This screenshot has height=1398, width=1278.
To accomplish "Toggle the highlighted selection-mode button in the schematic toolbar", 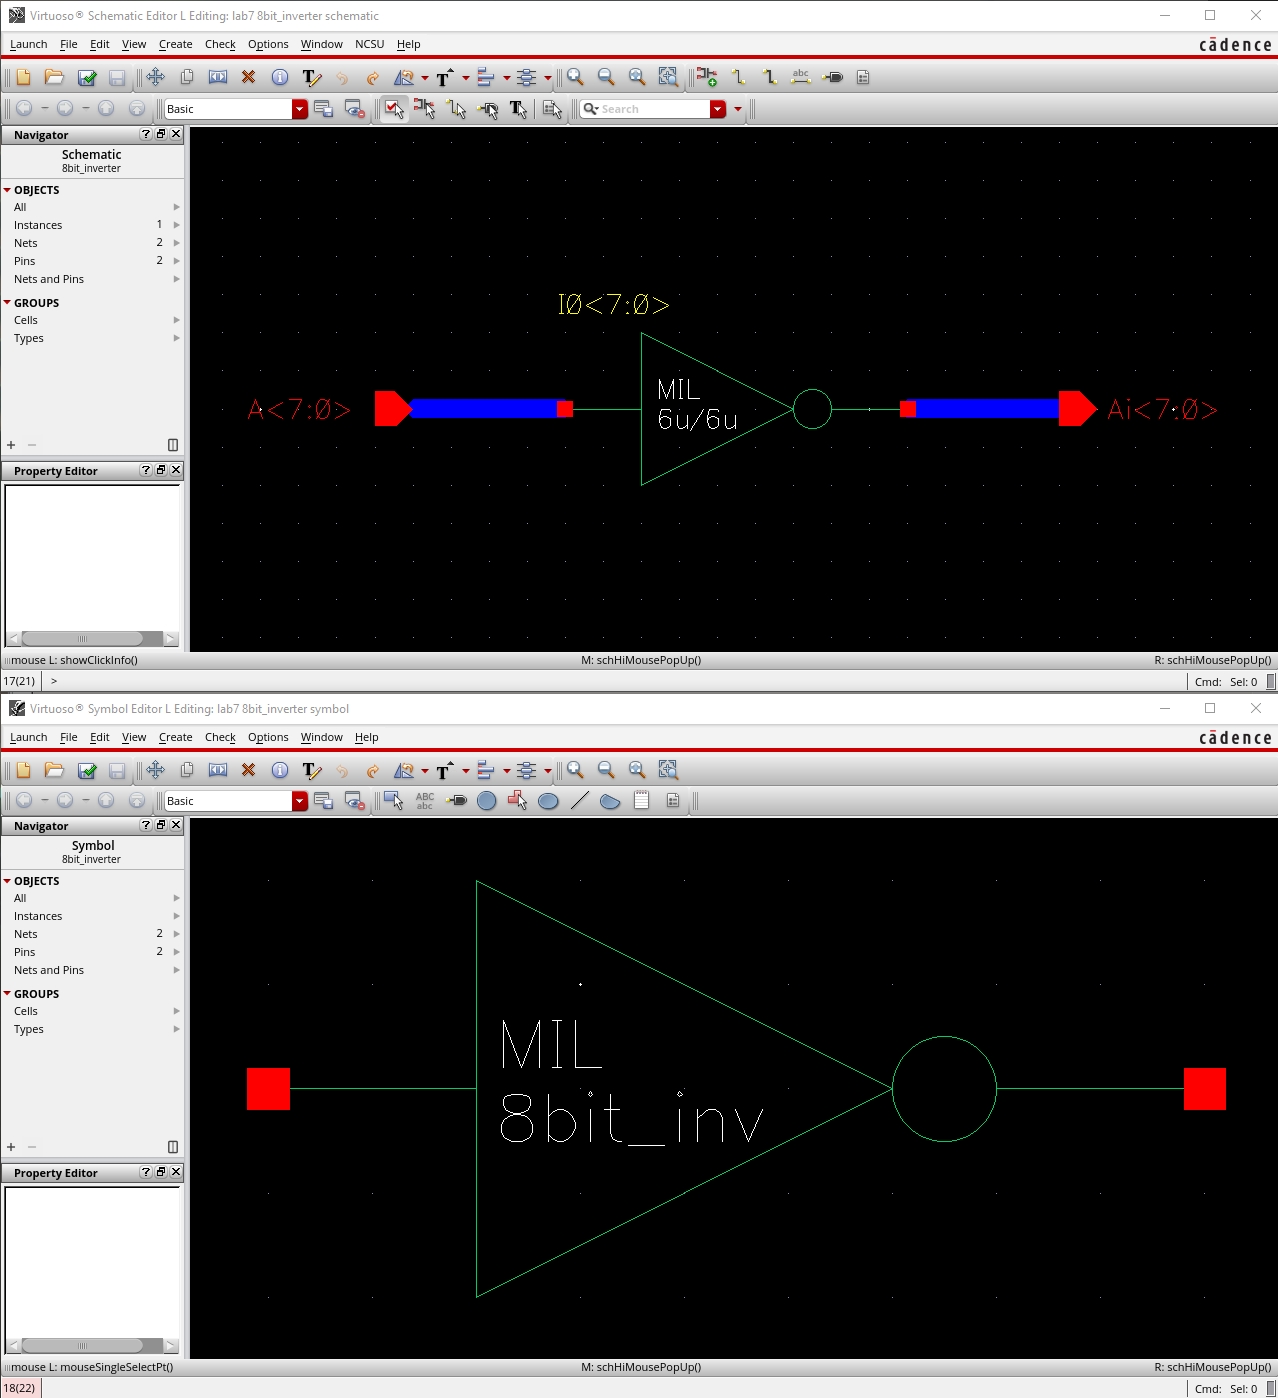I will click(394, 109).
